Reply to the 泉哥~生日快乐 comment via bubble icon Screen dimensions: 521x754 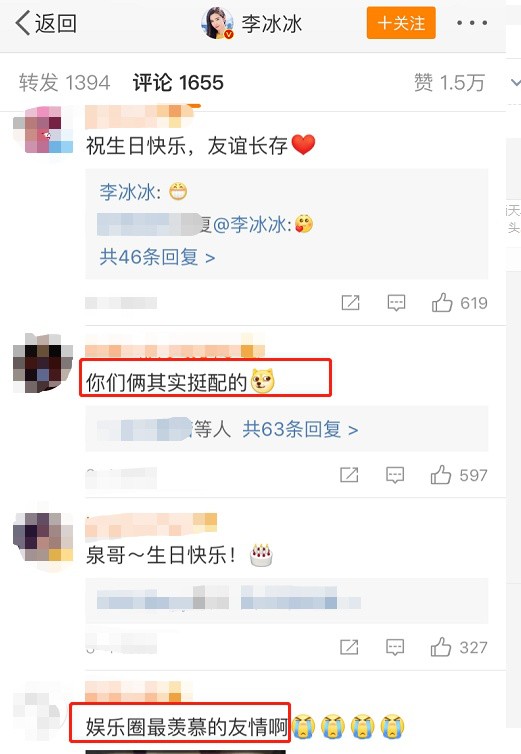tap(395, 647)
